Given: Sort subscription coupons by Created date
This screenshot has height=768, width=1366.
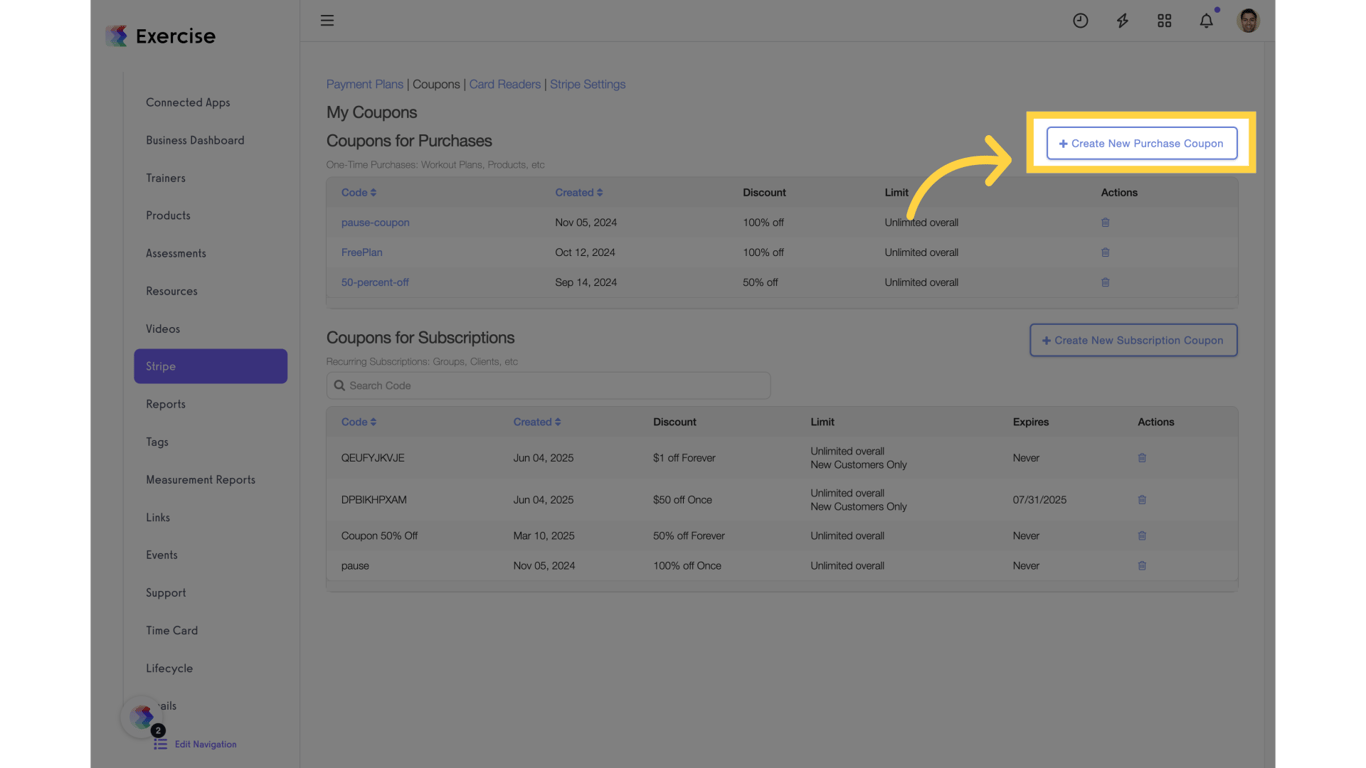Looking at the screenshot, I should (537, 422).
